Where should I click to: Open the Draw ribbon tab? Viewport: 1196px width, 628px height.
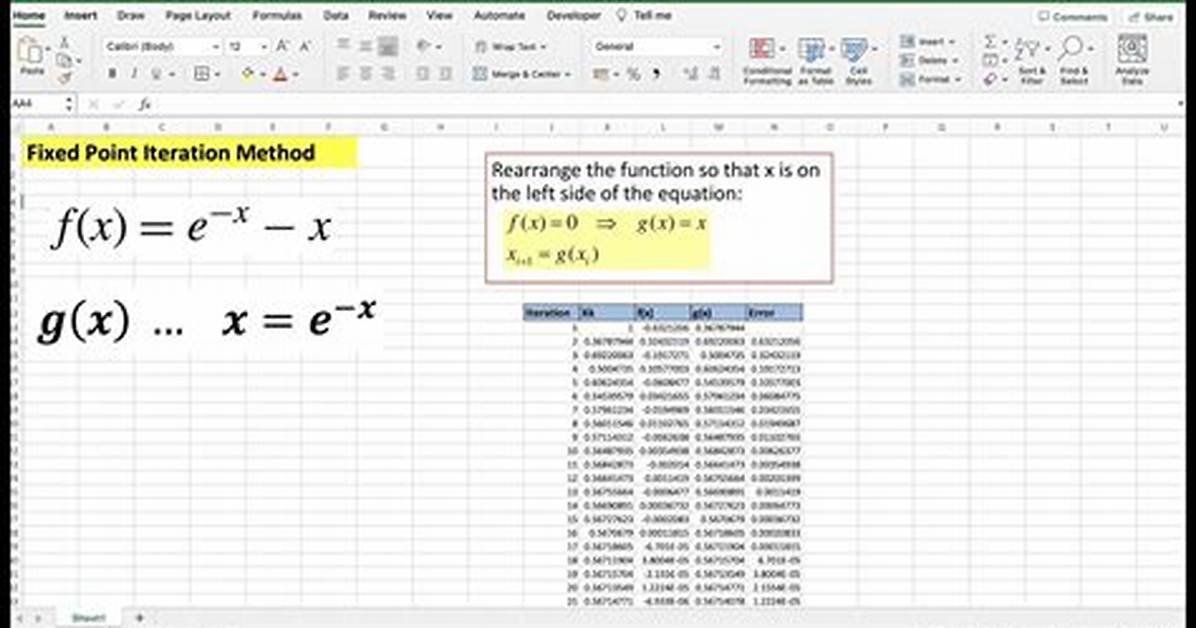pyautogui.click(x=130, y=15)
